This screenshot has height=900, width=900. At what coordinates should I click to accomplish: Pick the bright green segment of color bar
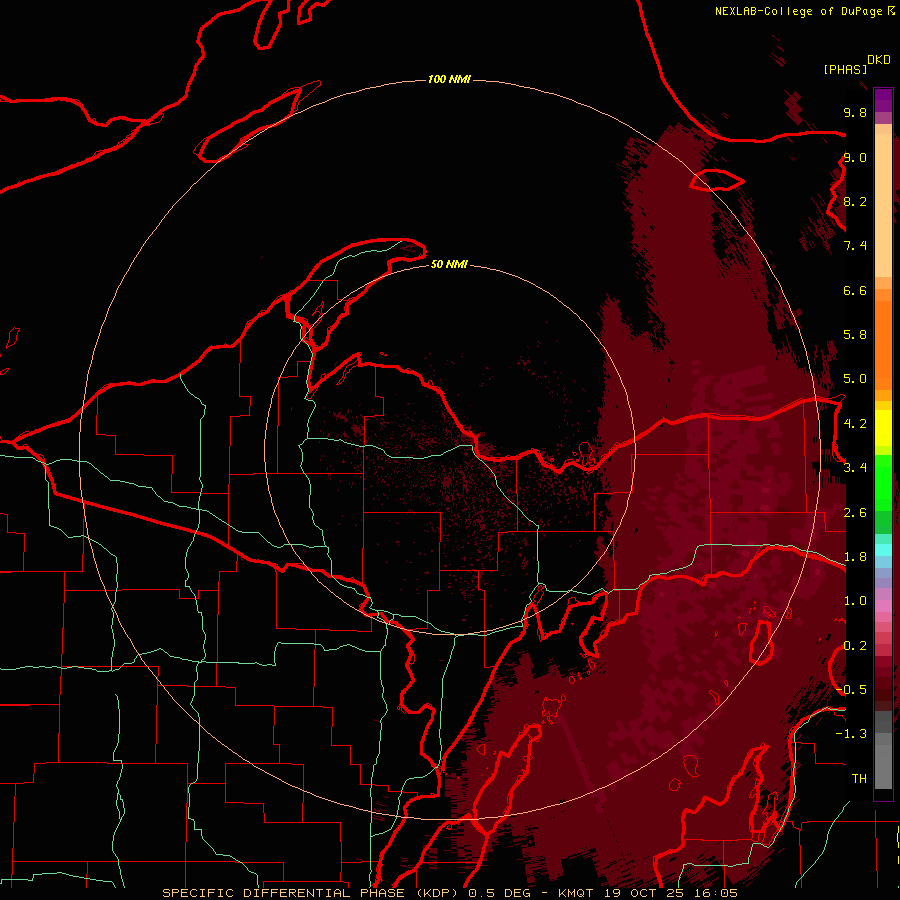click(x=883, y=482)
